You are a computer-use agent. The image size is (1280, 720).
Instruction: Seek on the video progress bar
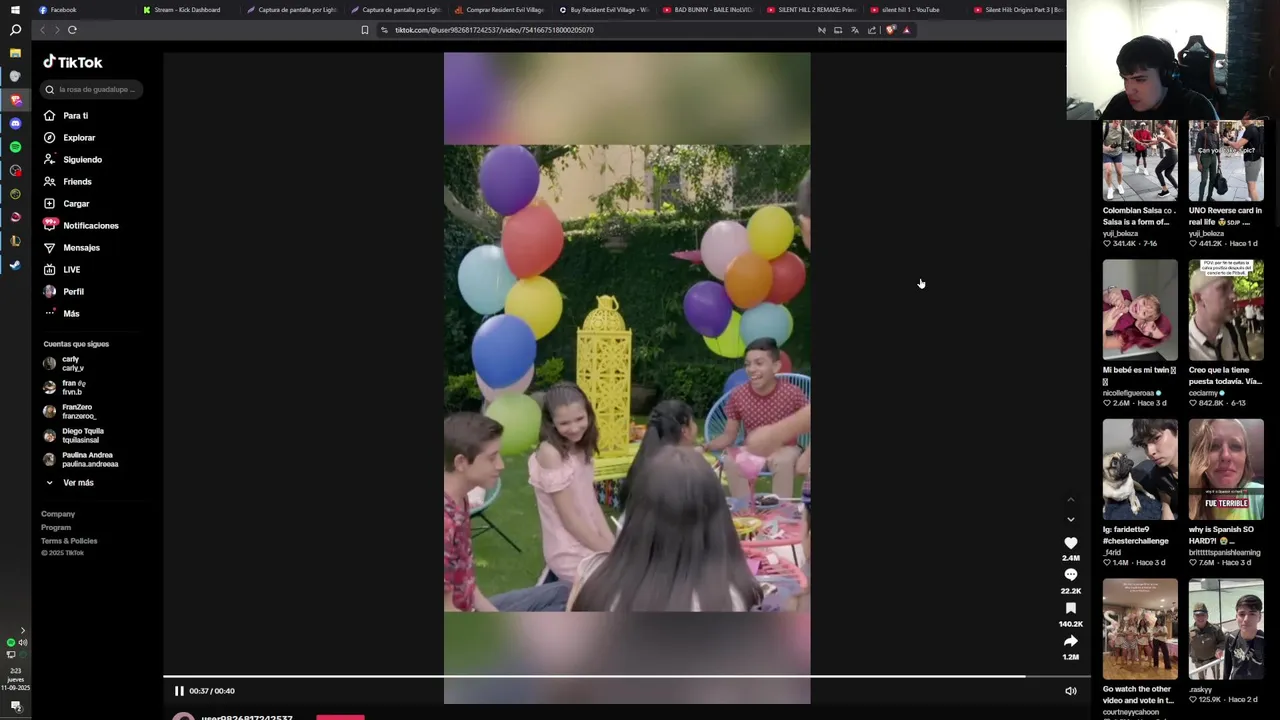626,677
